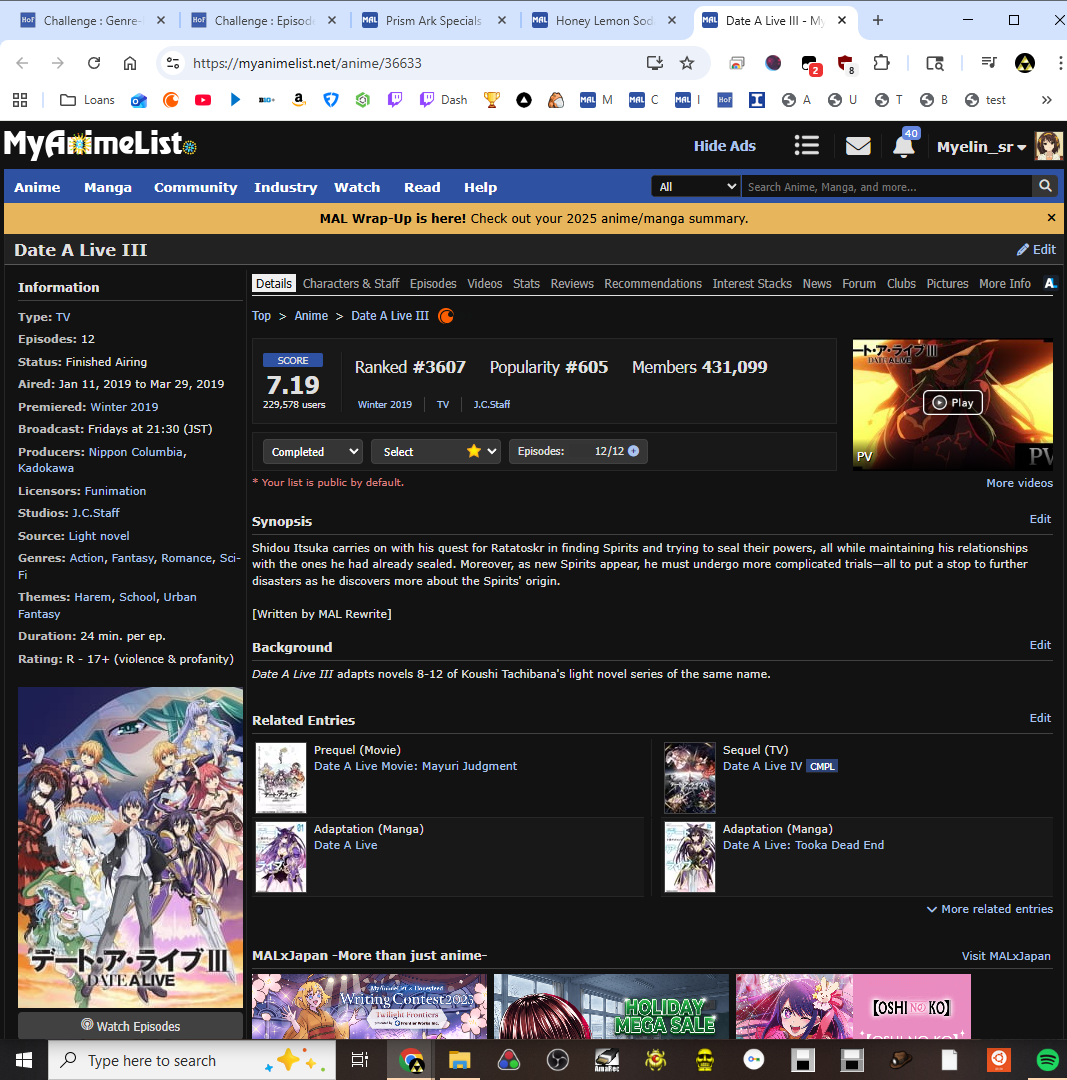Click the Holiday Mega Sale banner
The height and width of the screenshot is (1080, 1067).
(x=611, y=1006)
